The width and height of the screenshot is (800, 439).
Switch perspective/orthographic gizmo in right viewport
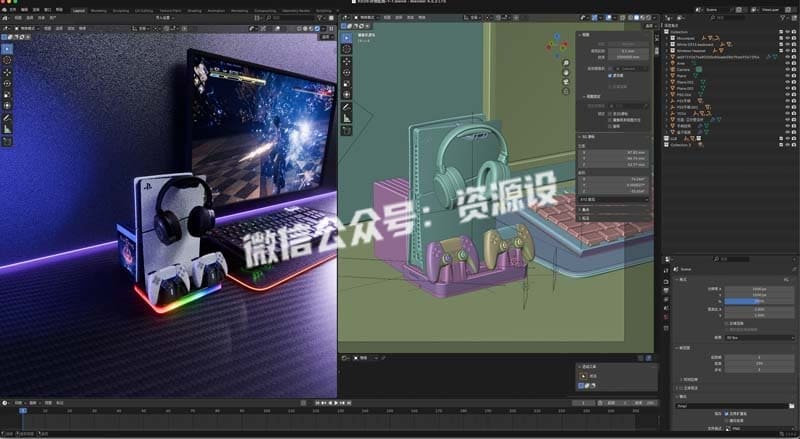click(x=566, y=92)
